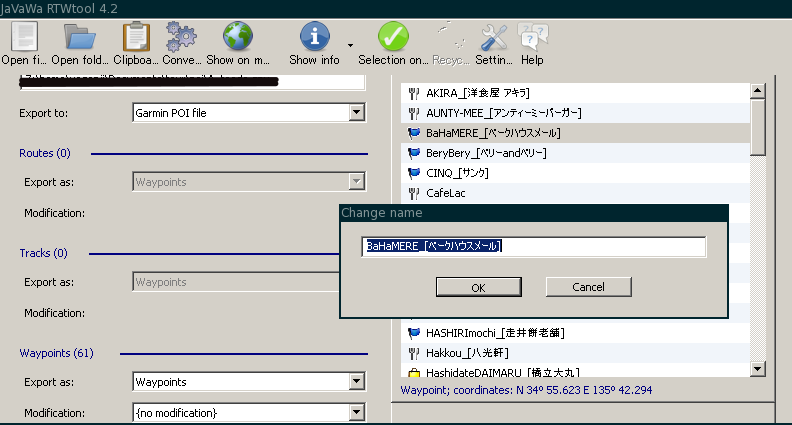Viewport: 792px width, 425px height.
Task: Click the Recycle toolbar icon
Action: click(x=451, y=37)
